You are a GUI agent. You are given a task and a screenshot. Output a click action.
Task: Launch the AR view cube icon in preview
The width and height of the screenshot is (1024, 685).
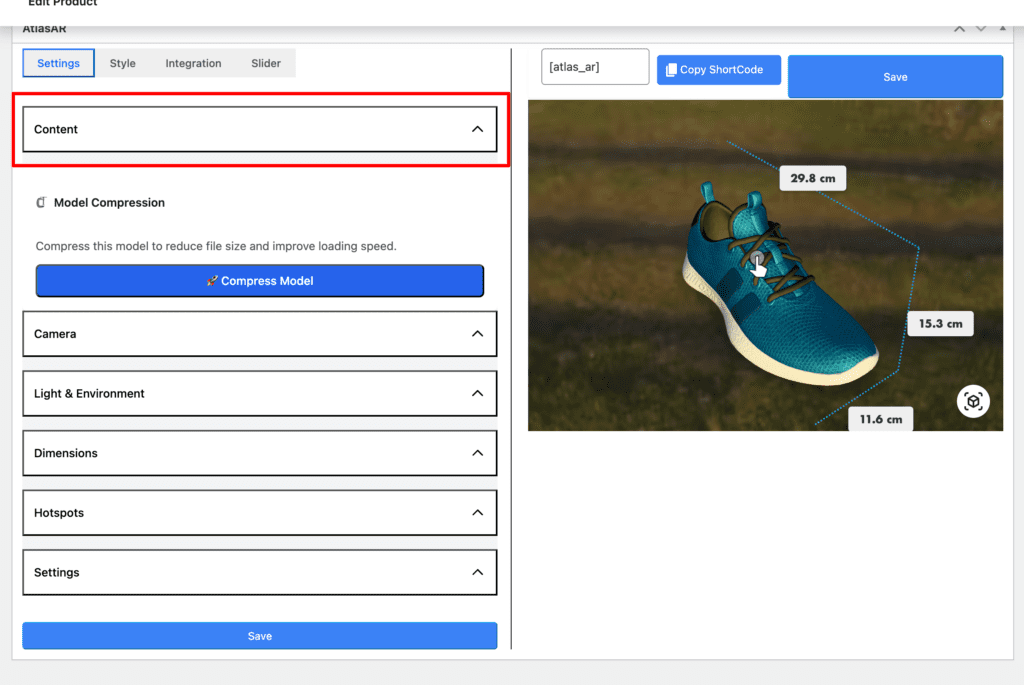(973, 401)
